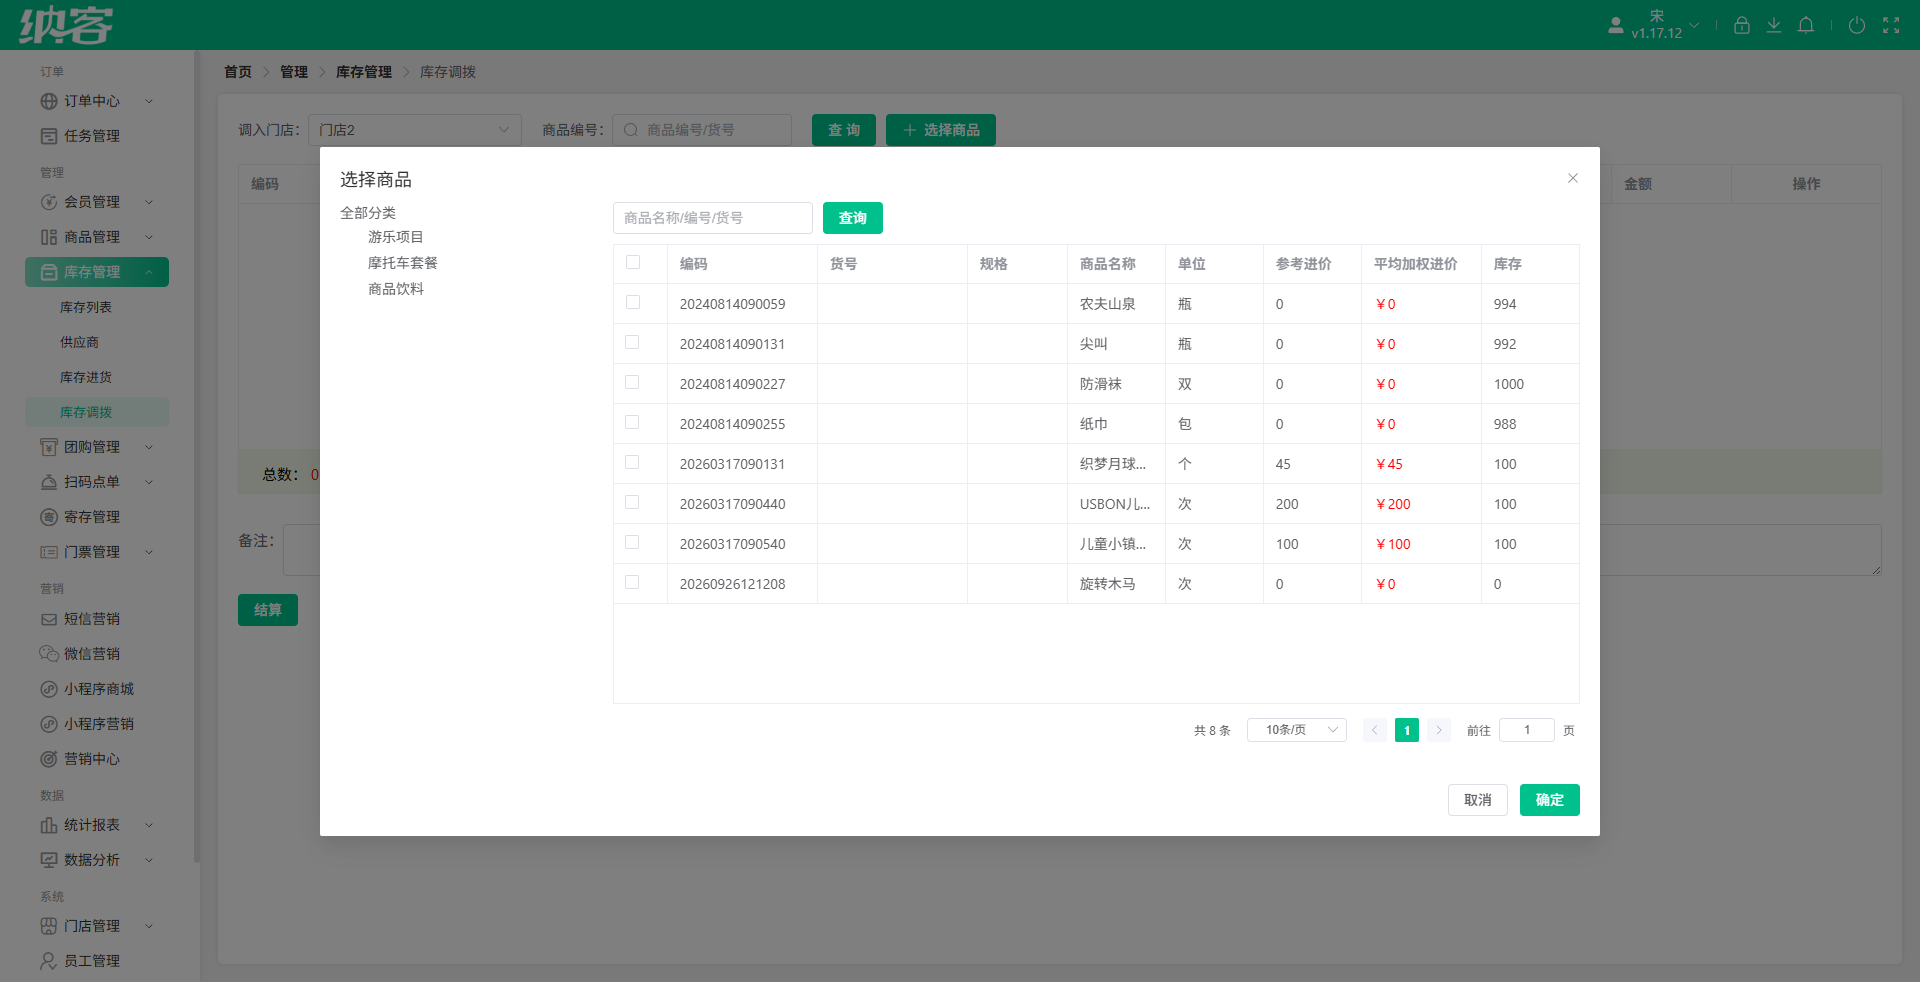Check the box for 防滑袜

point(633,382)
